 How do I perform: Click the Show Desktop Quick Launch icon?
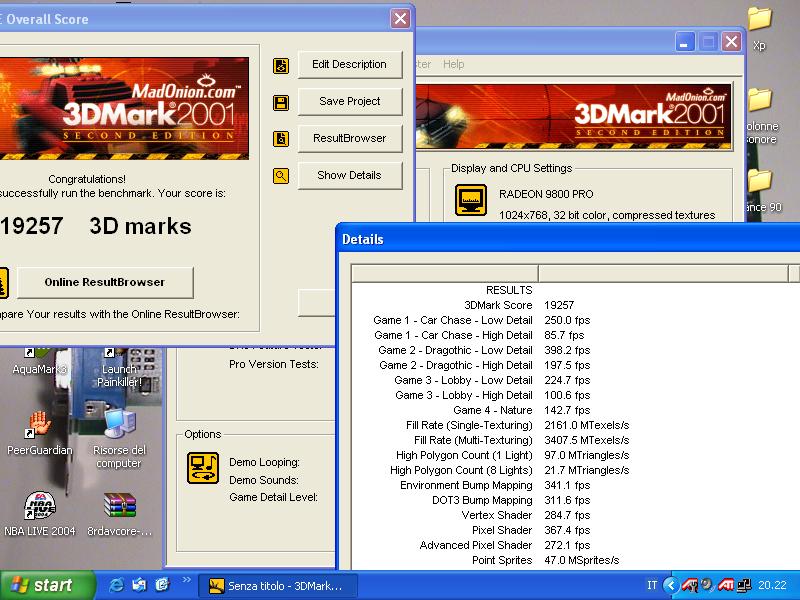(139, 585)
